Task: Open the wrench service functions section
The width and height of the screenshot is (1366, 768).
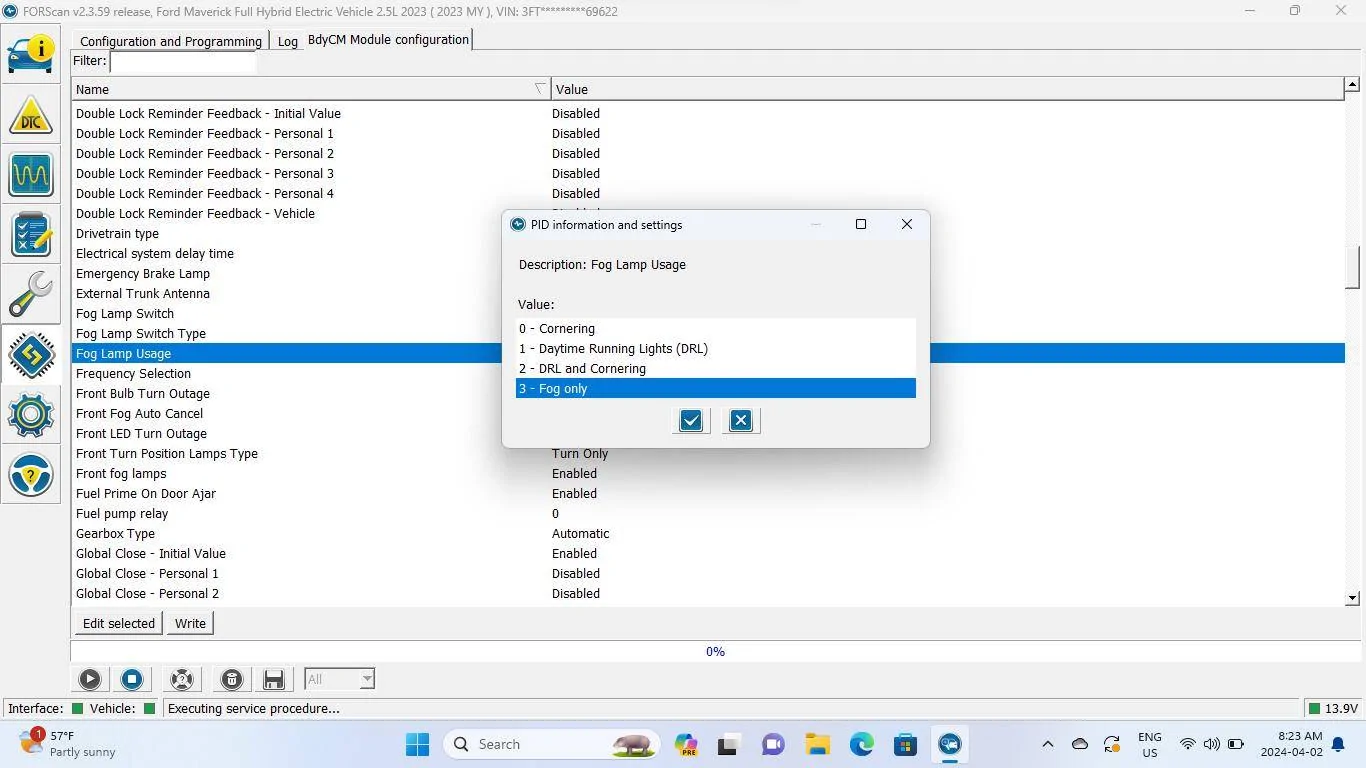Action: pyautogui.click(x=31, y=294)
